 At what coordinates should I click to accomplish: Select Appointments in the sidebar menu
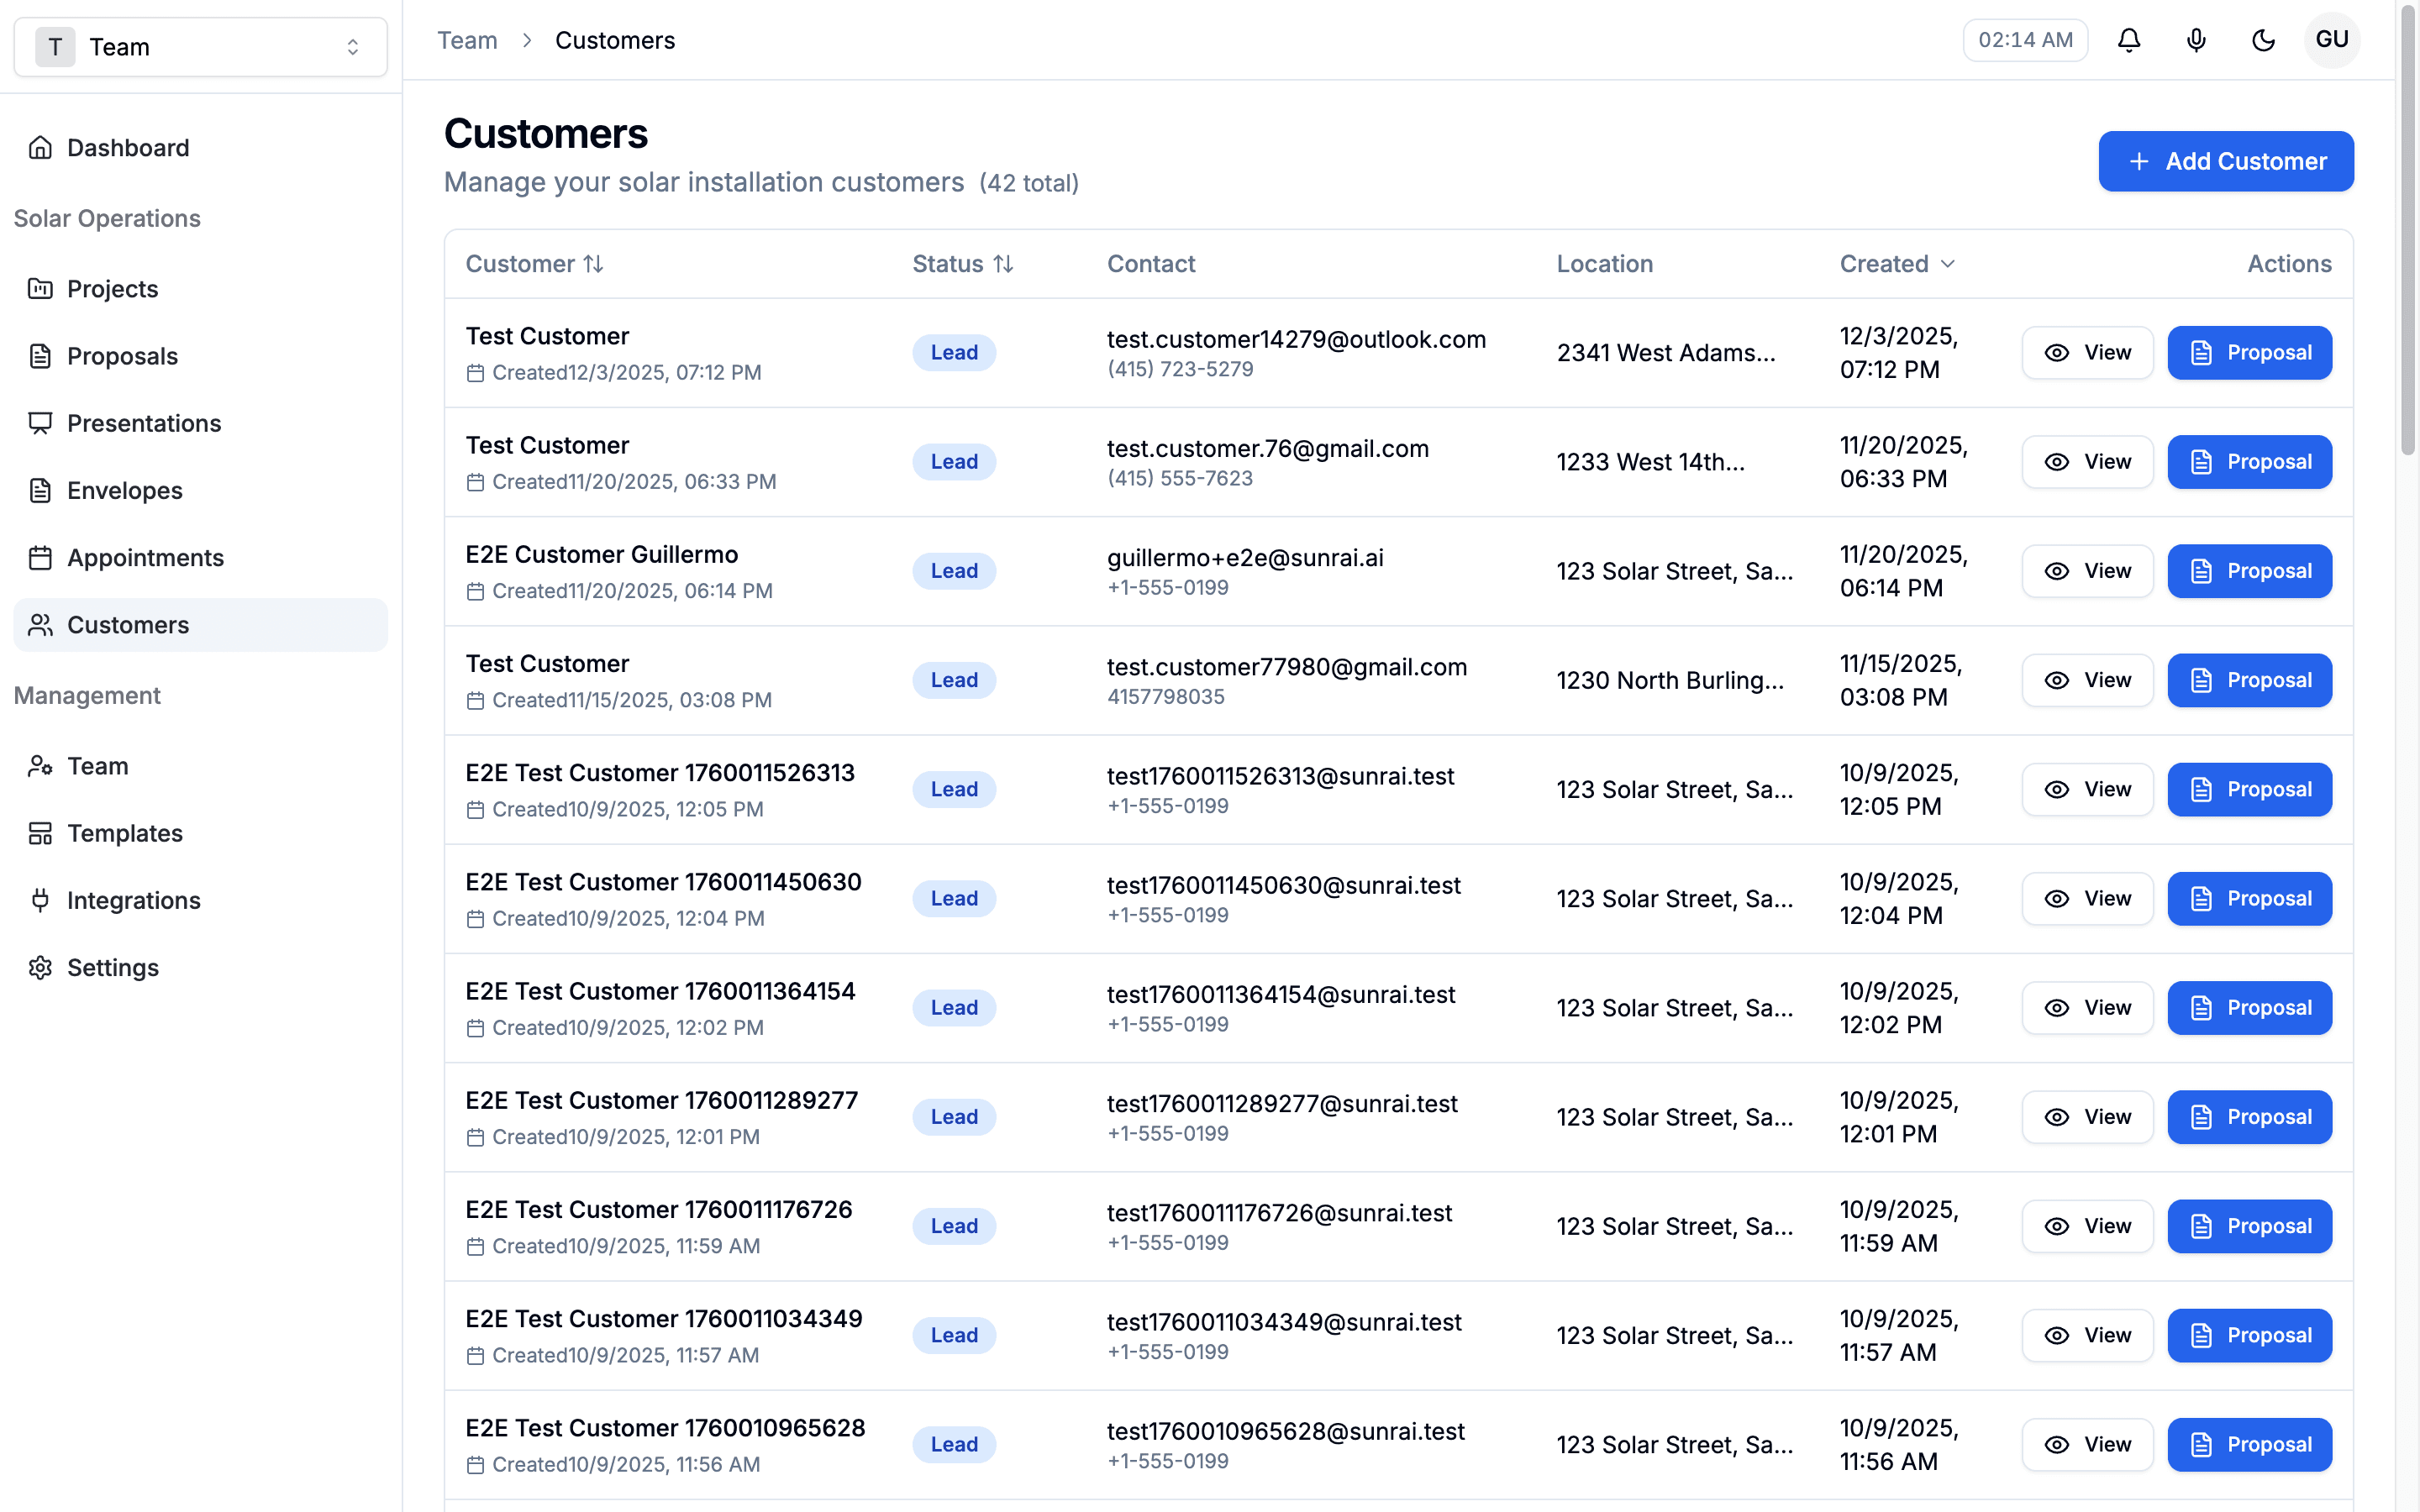pyautogui.click(x=145, y=557)
